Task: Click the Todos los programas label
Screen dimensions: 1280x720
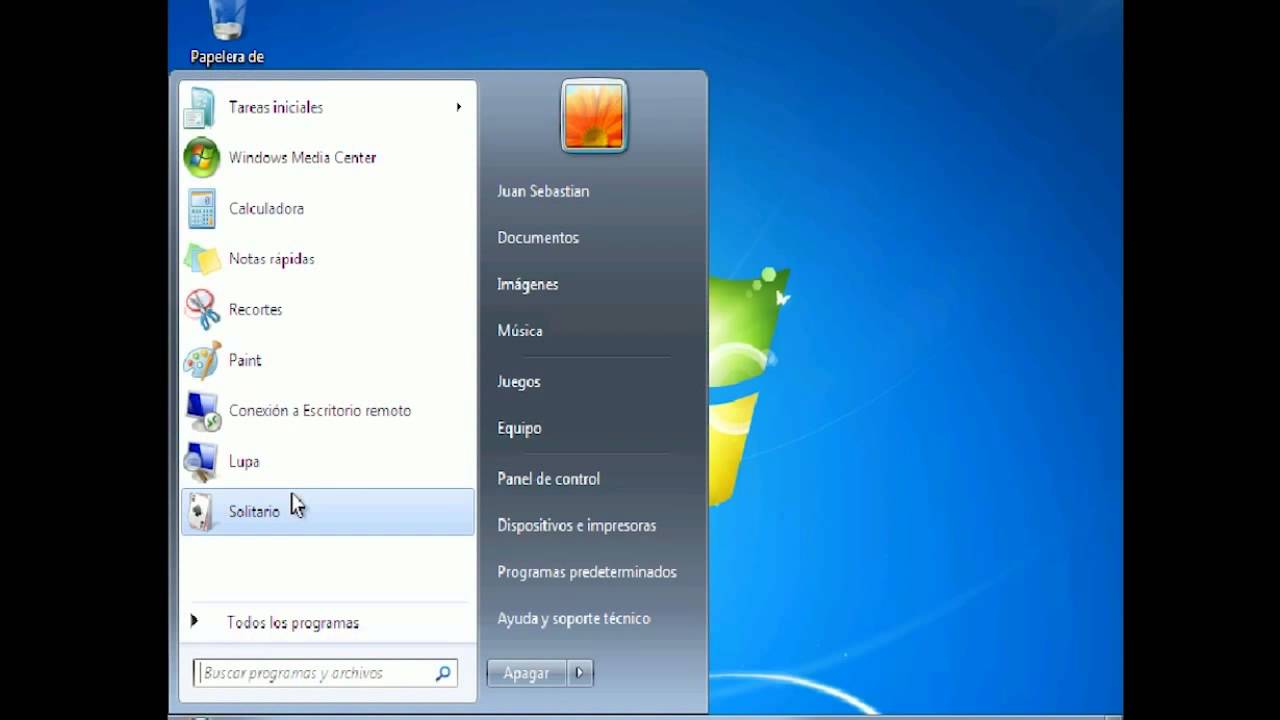Action: tap(293, 623)
